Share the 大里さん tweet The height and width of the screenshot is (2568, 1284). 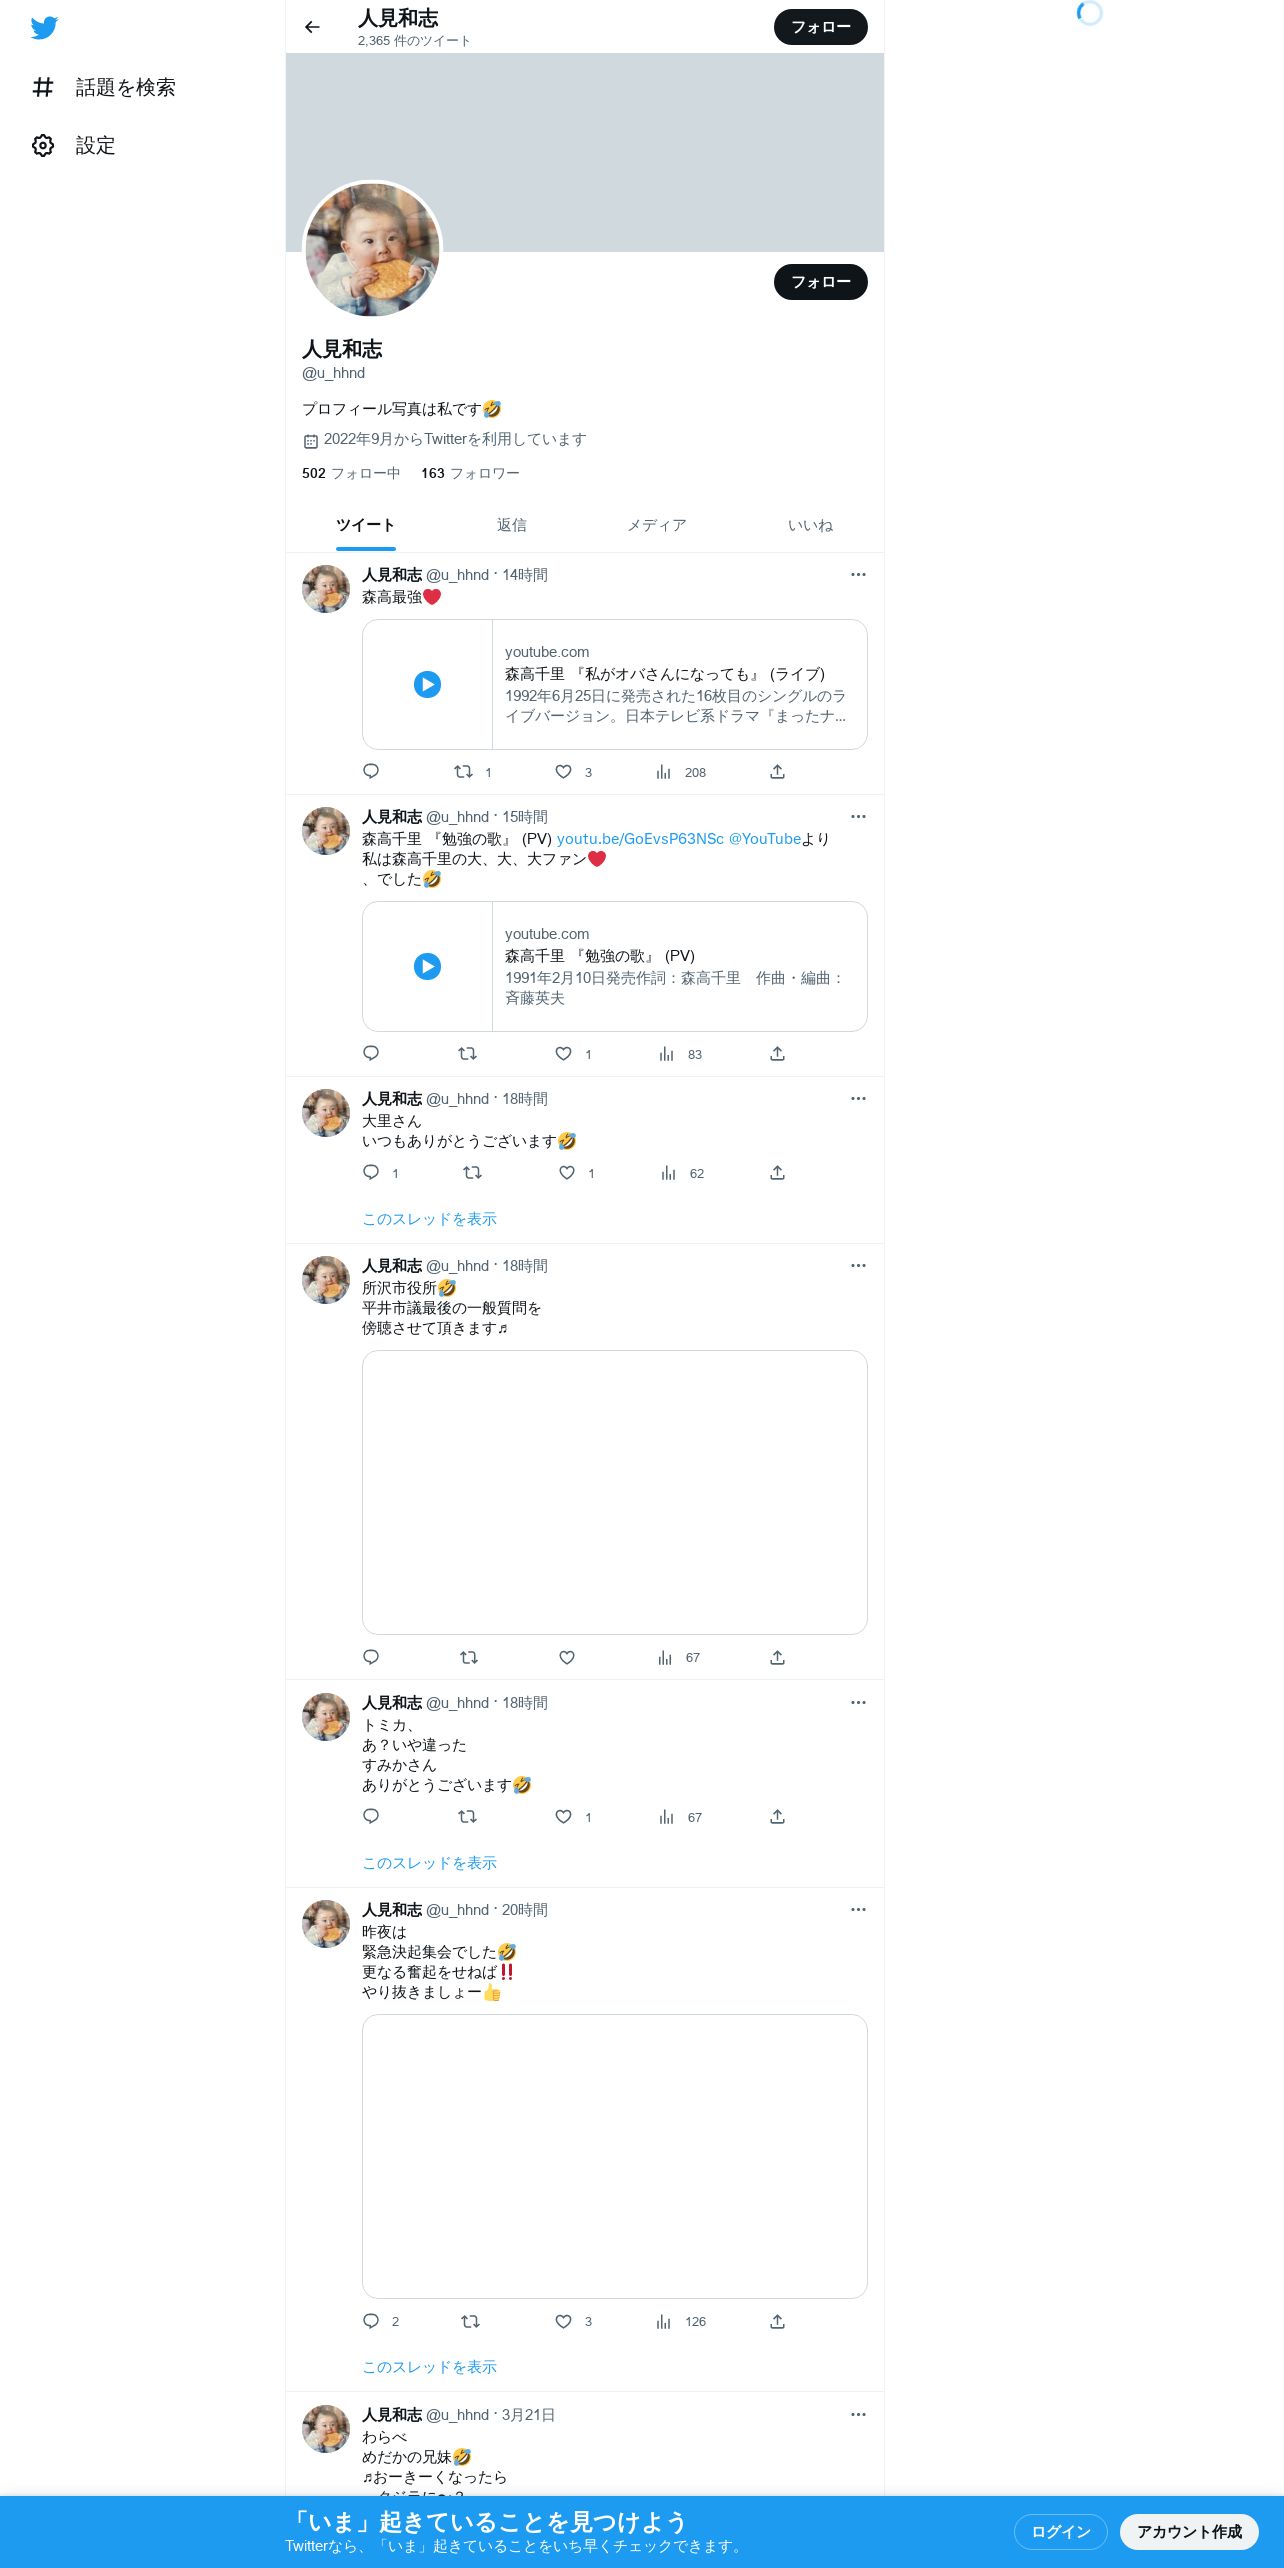777,1173
